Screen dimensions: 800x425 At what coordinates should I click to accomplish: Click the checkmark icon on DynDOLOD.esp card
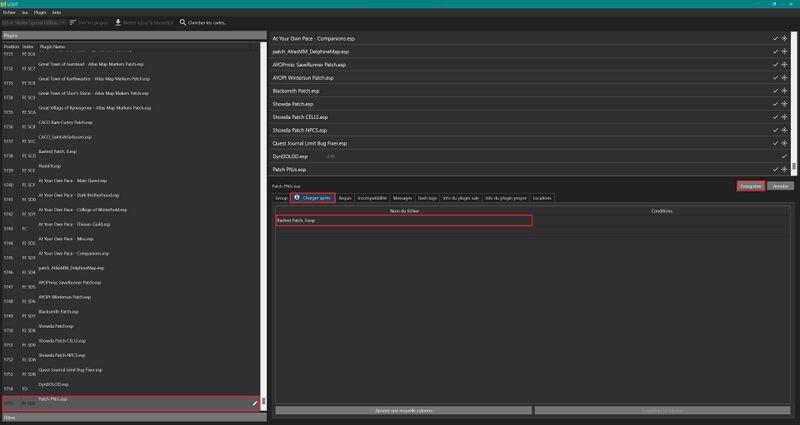coord(784,156)
